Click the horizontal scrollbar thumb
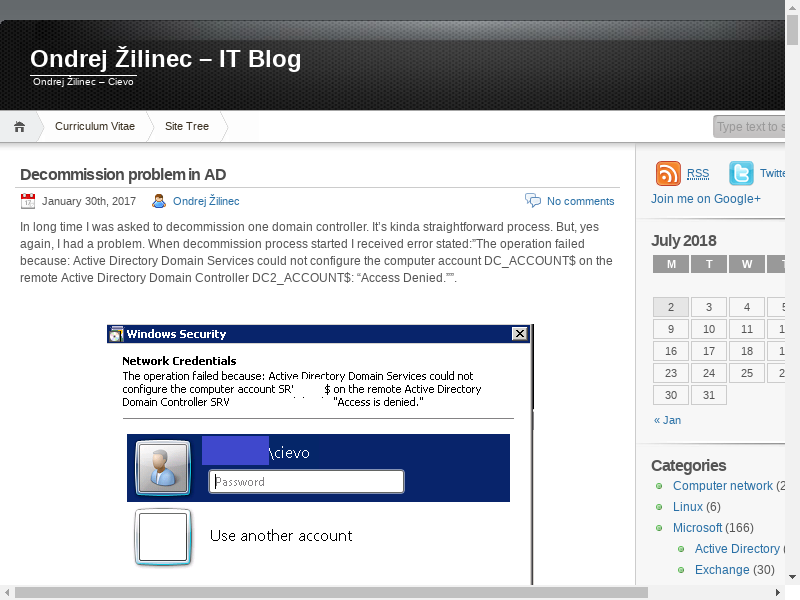 coord(331,592)
